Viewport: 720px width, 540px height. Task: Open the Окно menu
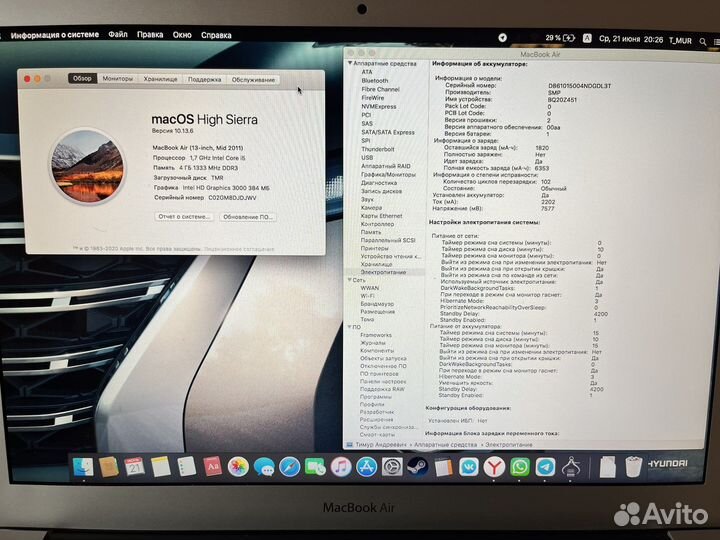coord(182,35)
